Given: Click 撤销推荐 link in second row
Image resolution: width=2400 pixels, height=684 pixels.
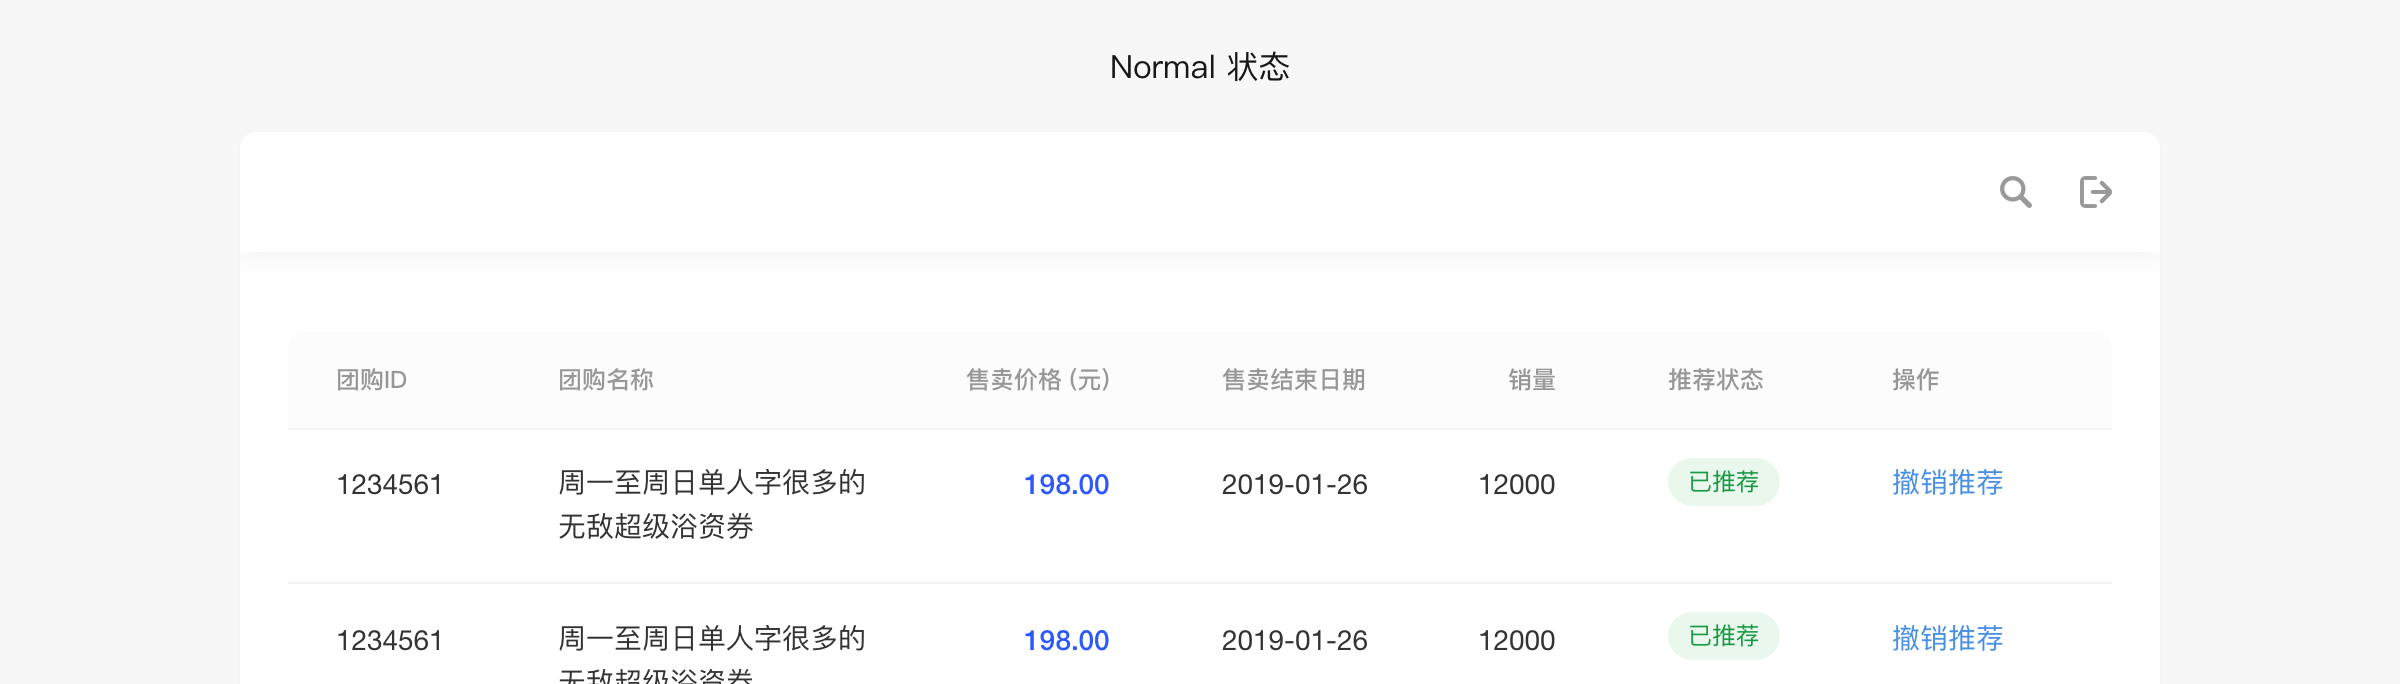Looking at the screenshot, I should pos(1947,639).
